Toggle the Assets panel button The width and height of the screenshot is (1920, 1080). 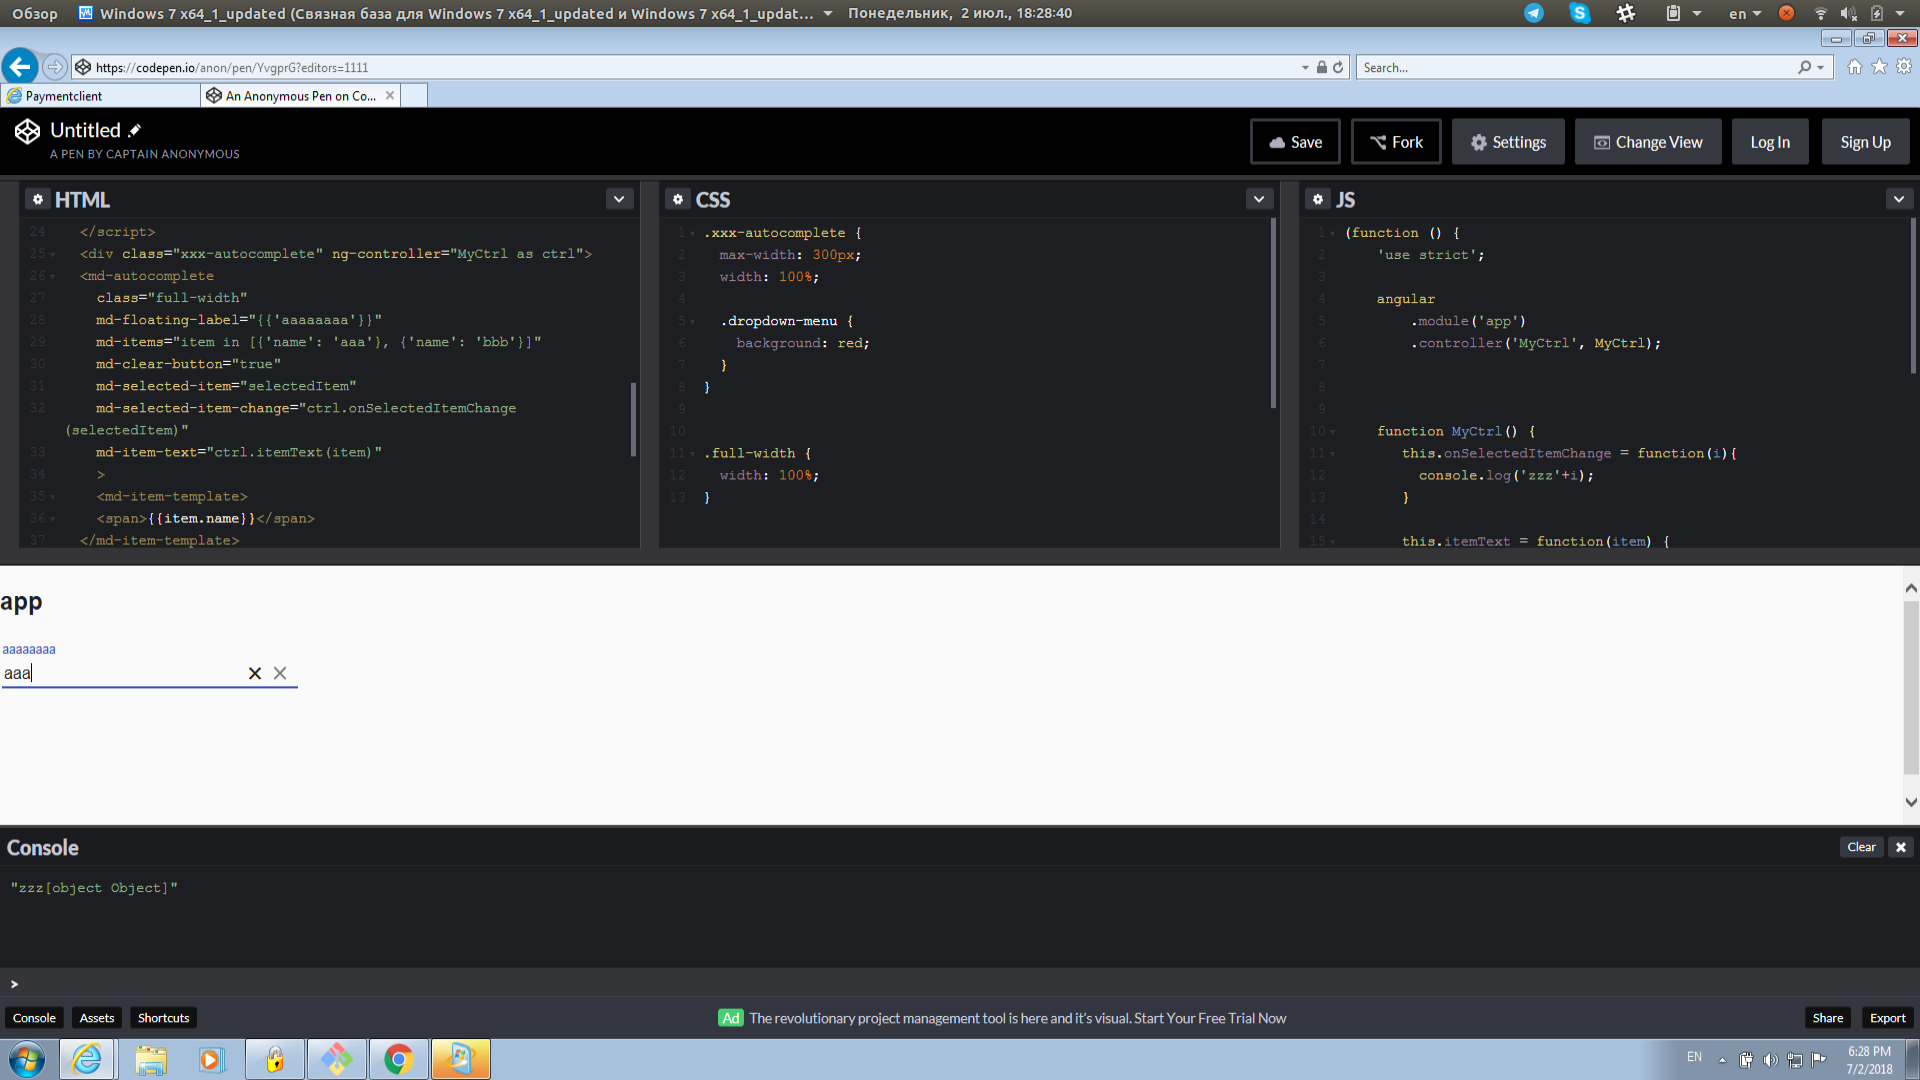point(97,1018)
